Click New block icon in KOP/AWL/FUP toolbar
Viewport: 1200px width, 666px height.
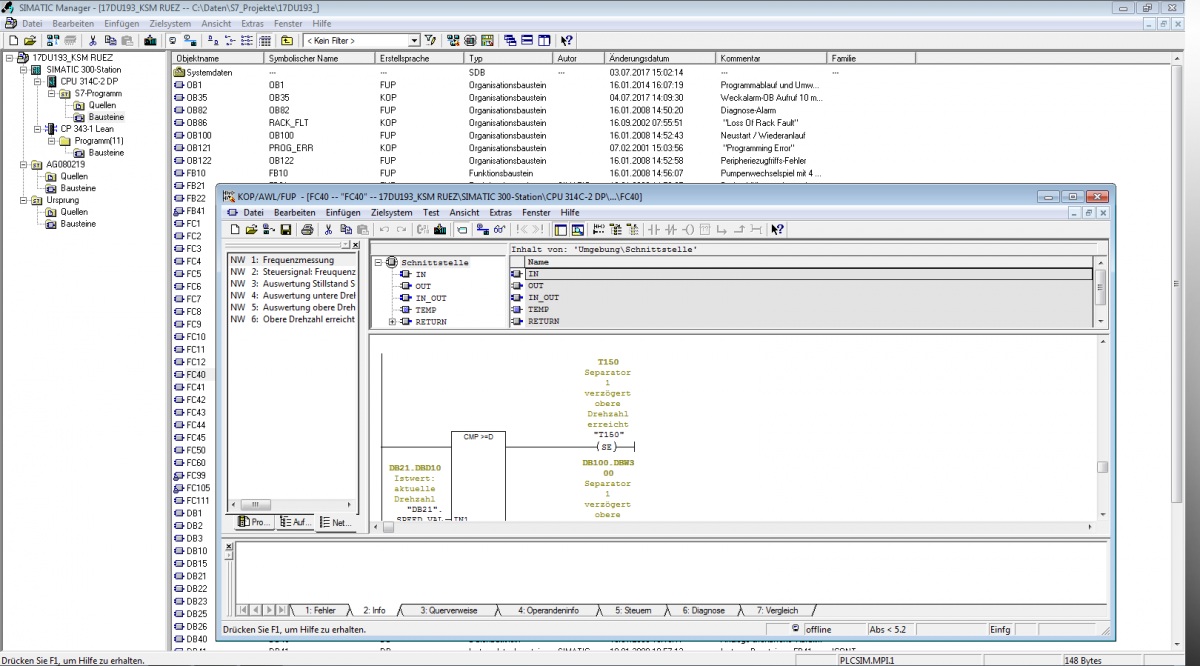236,230
